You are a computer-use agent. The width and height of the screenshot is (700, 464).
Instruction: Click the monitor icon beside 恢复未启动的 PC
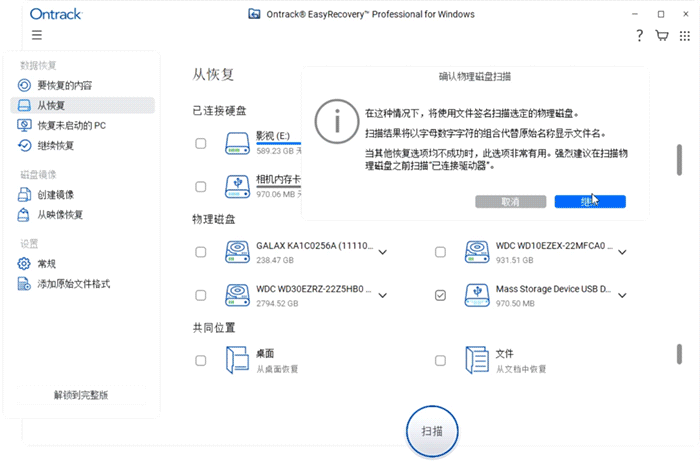(24, 125)
